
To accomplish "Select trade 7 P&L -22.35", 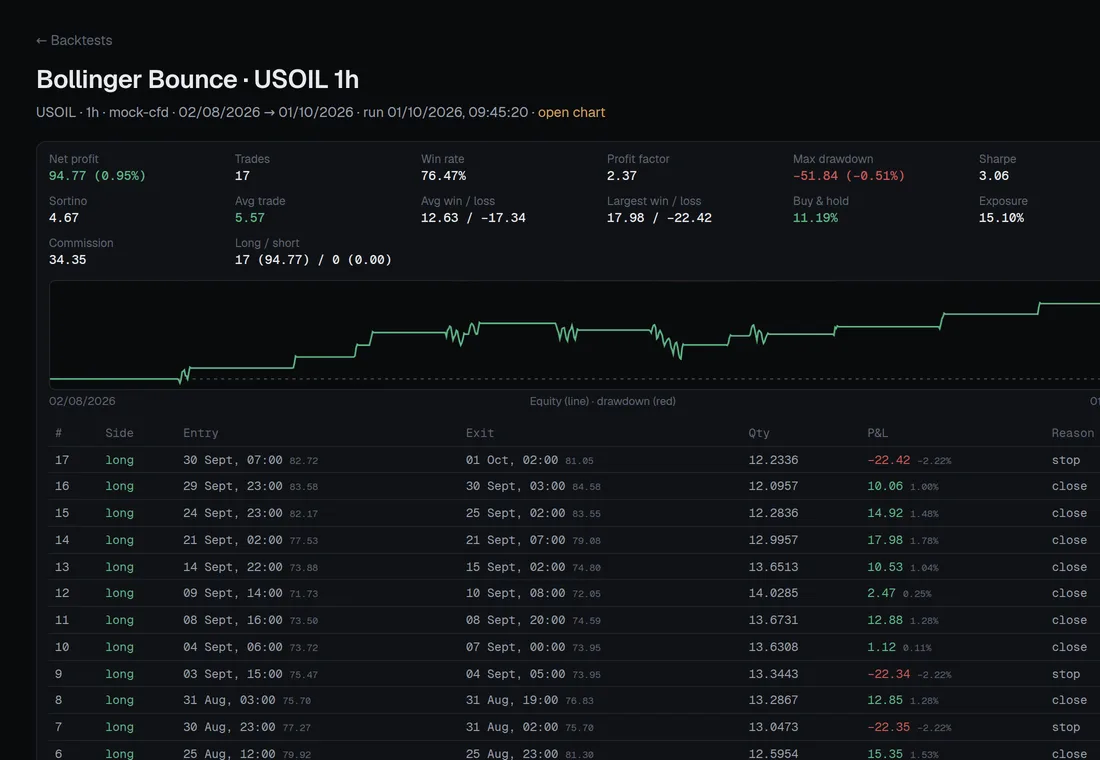I will (889, 727).
